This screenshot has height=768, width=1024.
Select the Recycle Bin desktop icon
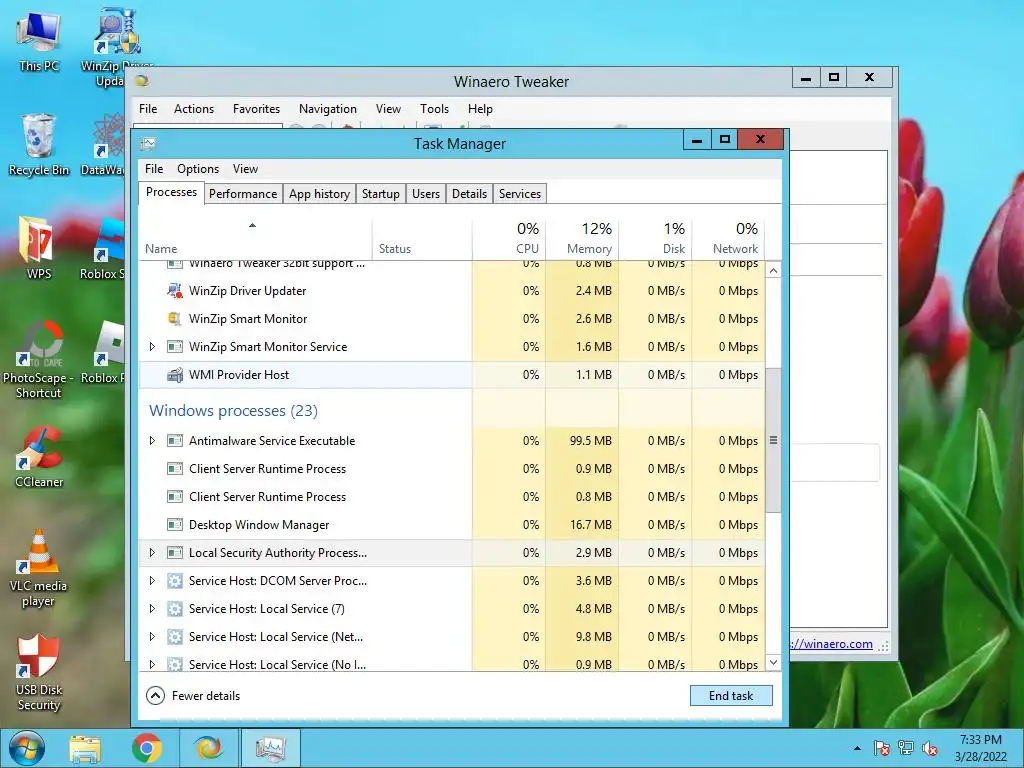(39, 144)
